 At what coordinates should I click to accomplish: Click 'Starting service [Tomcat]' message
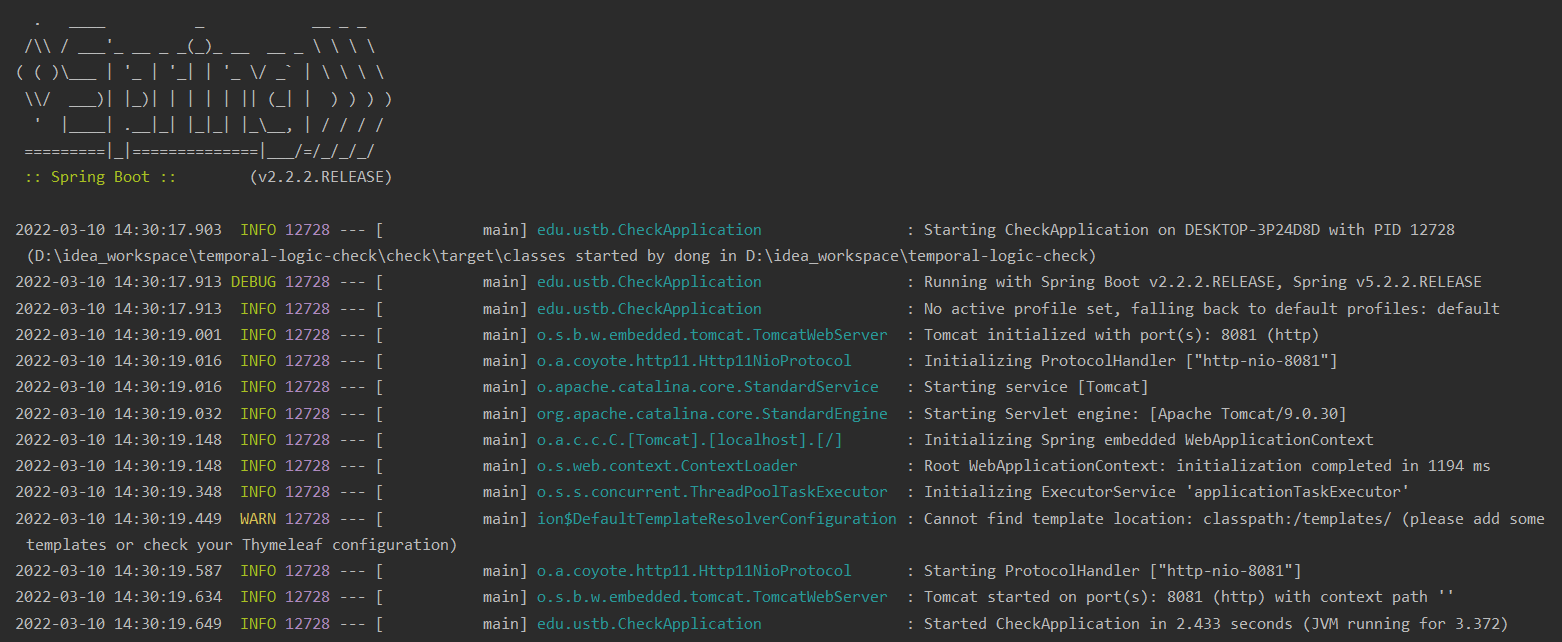point(1036,387)
